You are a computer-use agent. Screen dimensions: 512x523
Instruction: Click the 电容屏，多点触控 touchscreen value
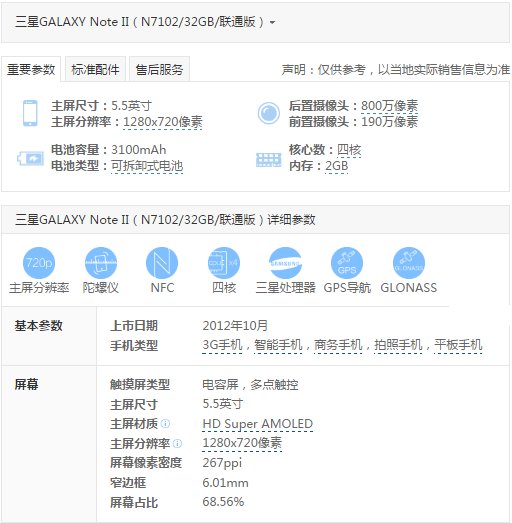coord(250,385)
